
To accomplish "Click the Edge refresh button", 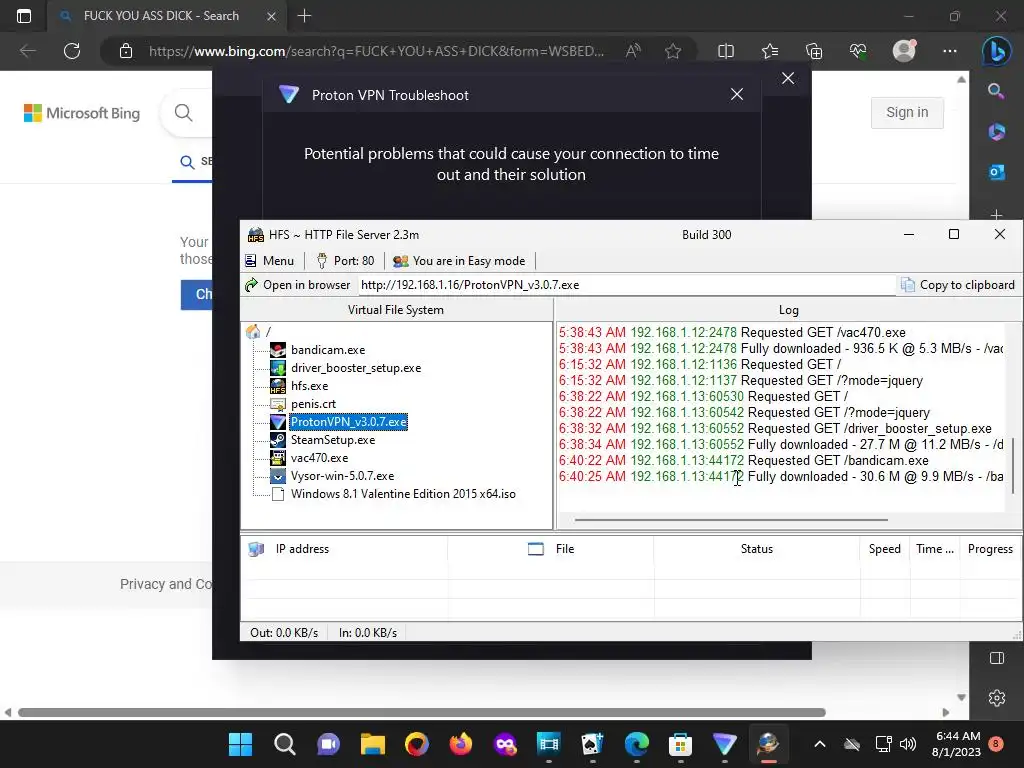I will coord(72,51).
